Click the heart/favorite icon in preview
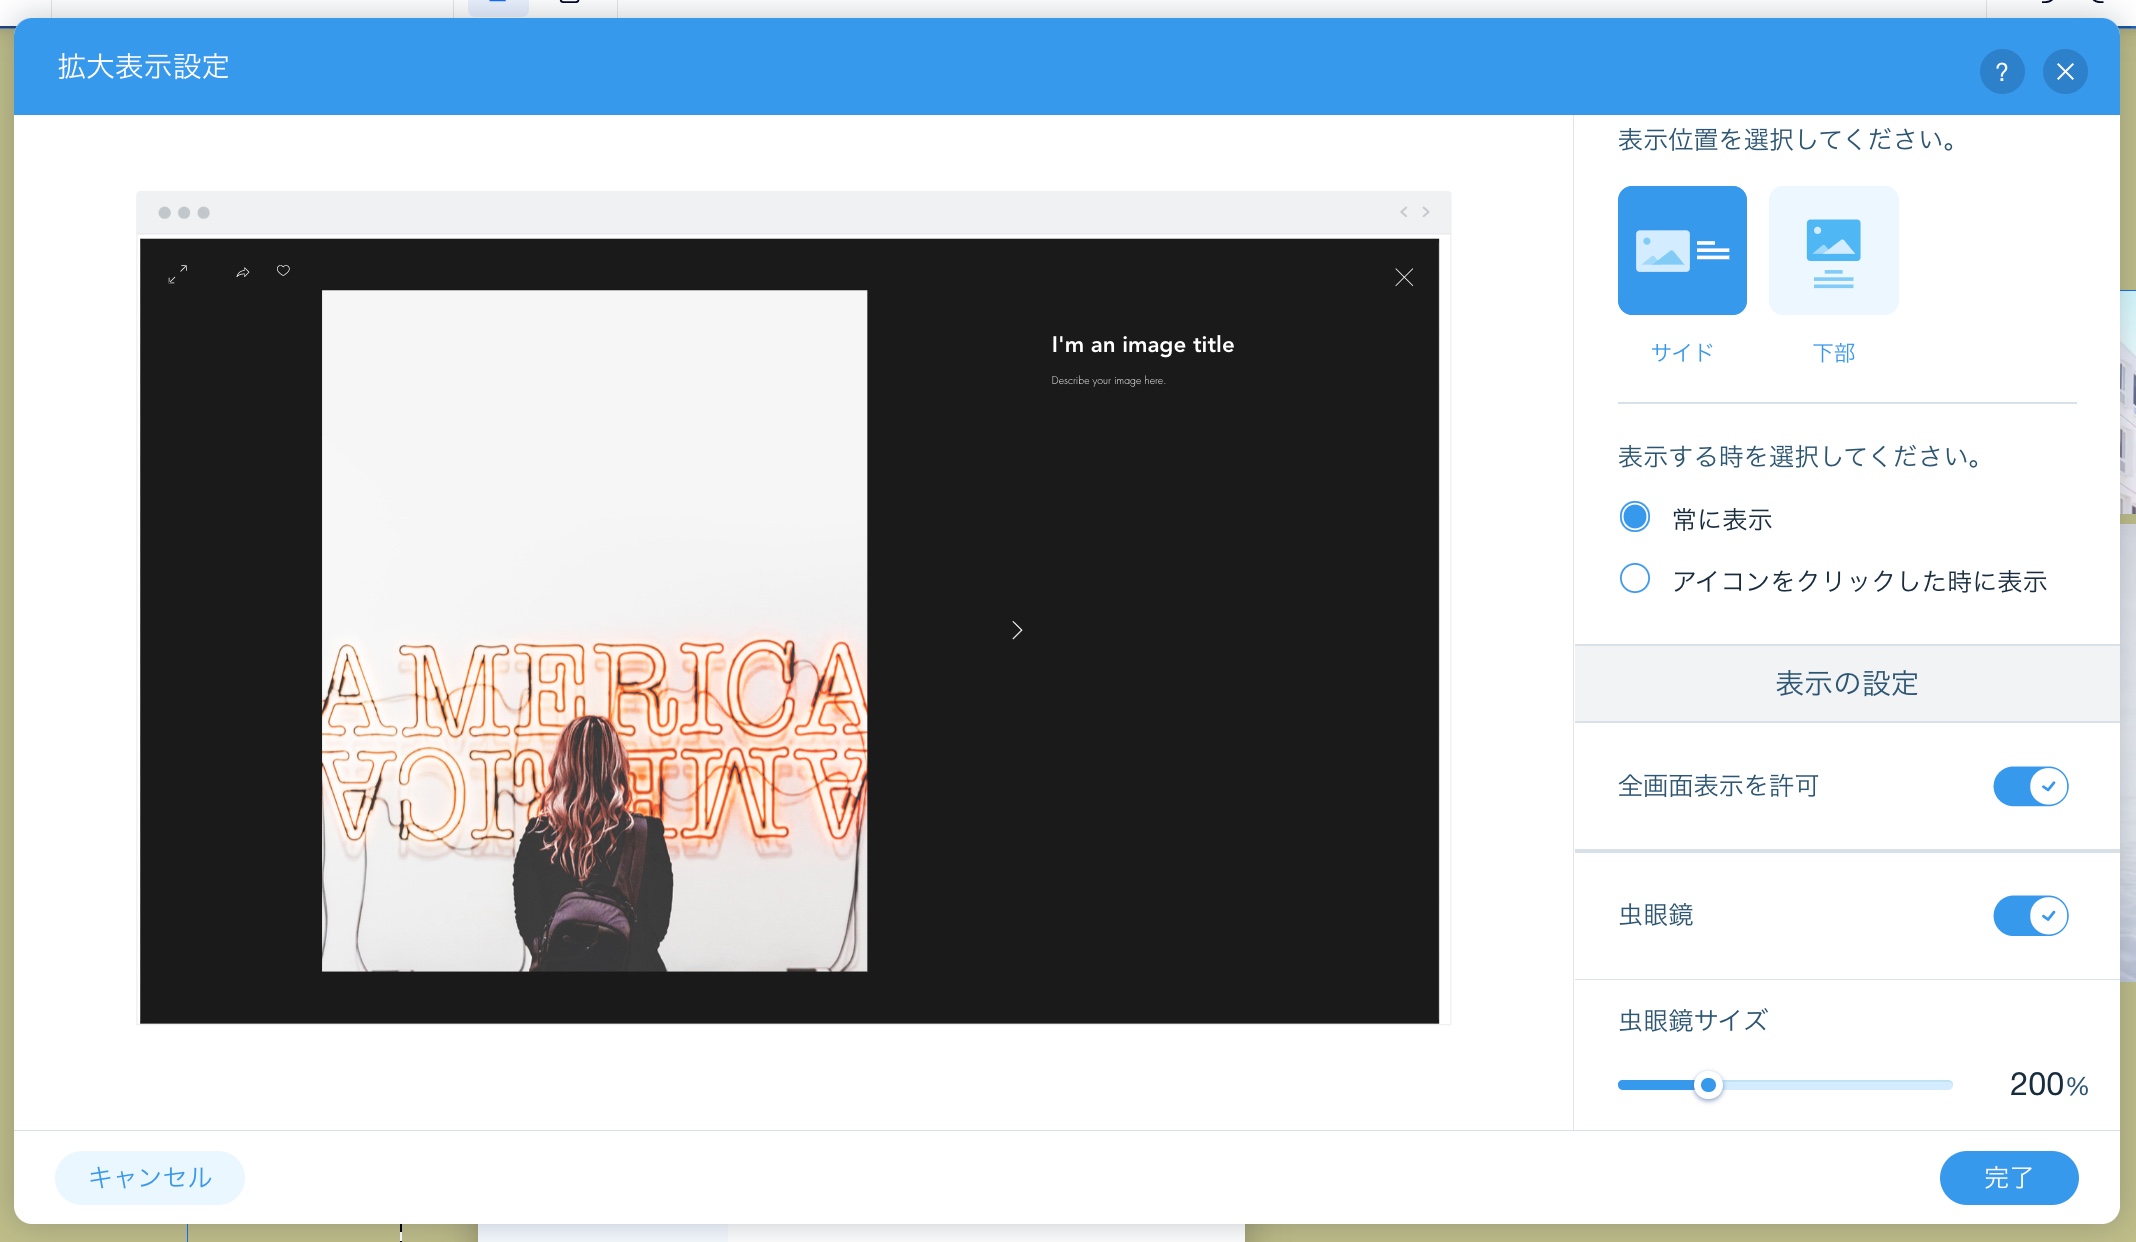The width and height of the screenshot is (2136, 1242). [282, 272]
